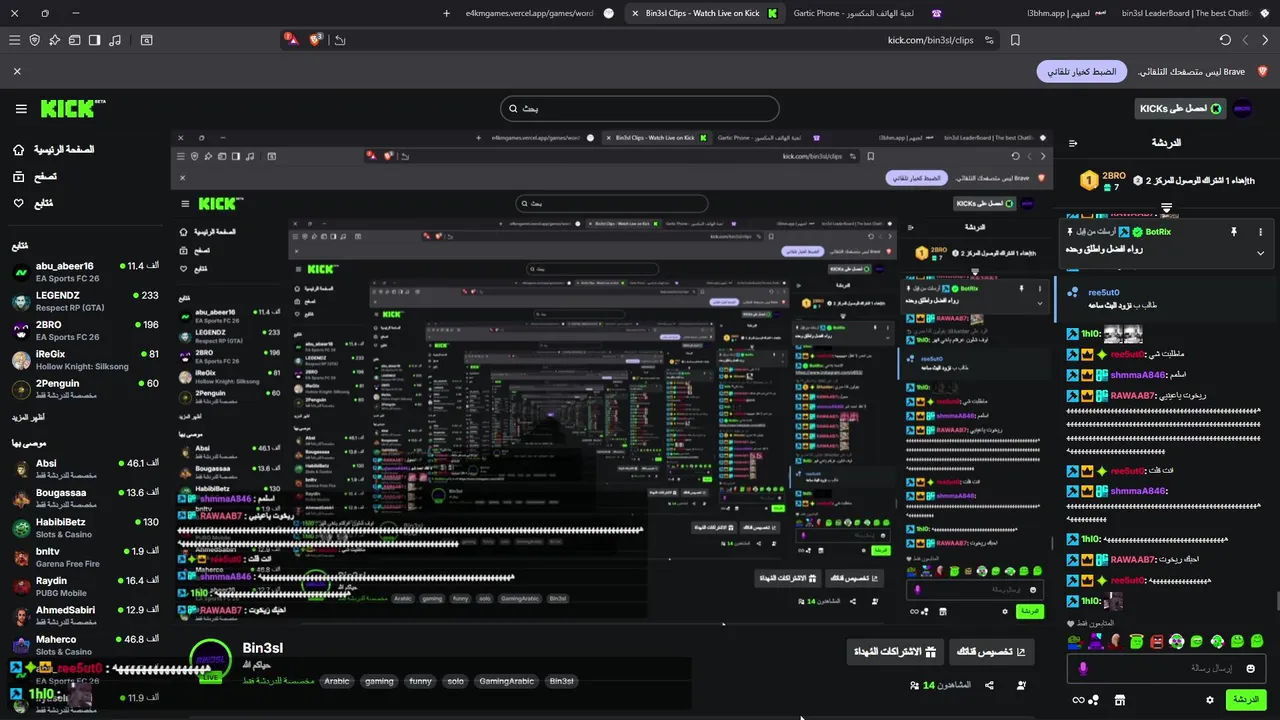The image size is (1280, 720).
Task: Open profile avatar in Kick header
Action: (1243, 108)
